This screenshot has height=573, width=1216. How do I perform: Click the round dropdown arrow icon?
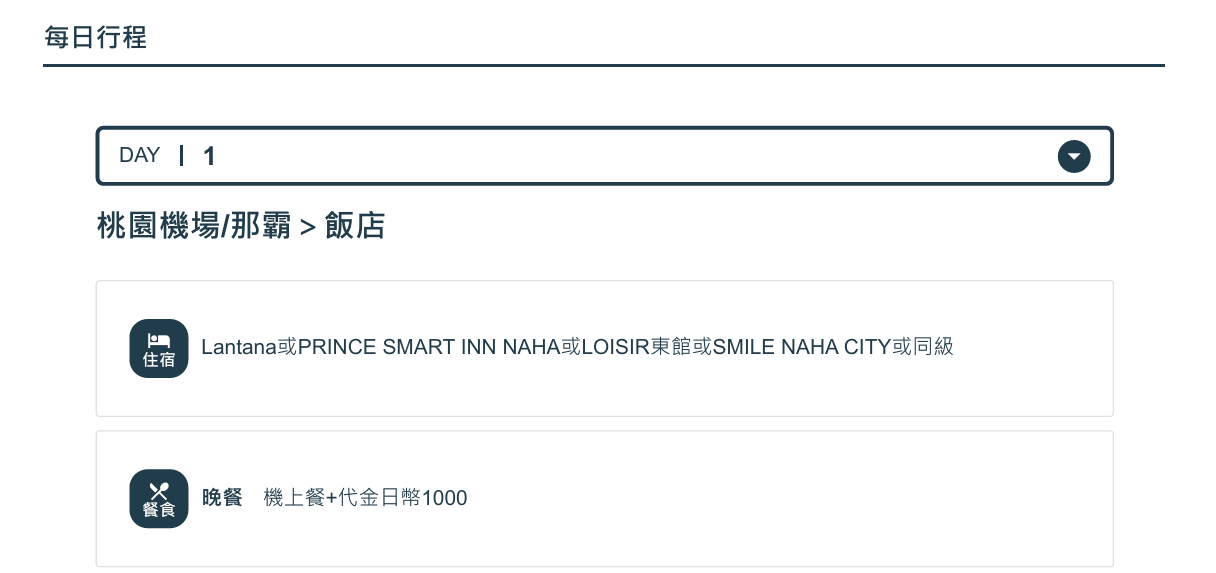click(x=1074, y=156)
